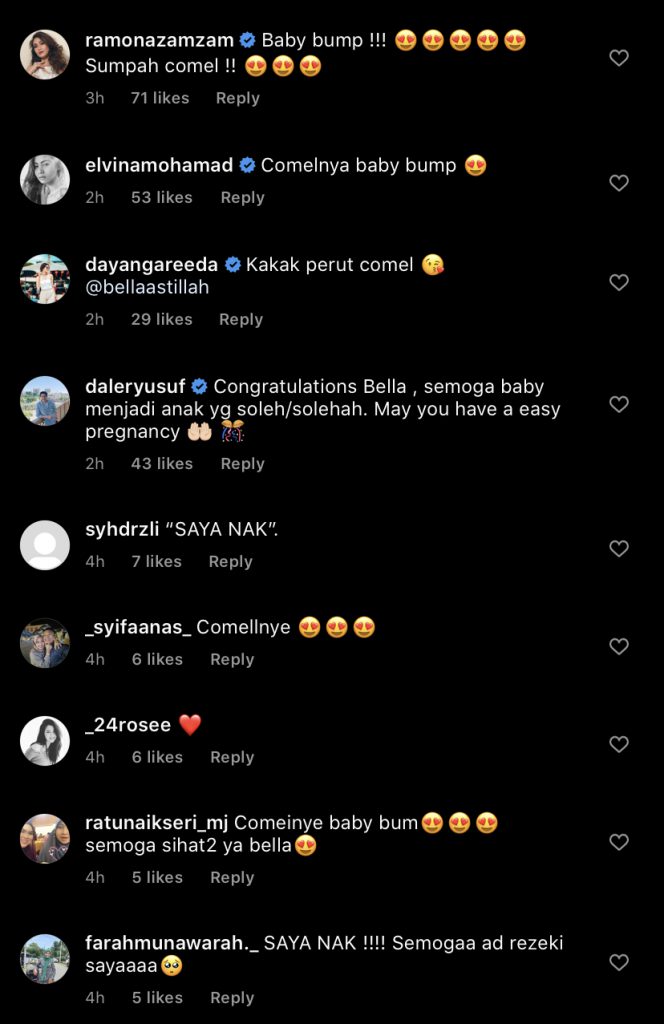Visit dayangareeda's profile via username

click(151, 265)
